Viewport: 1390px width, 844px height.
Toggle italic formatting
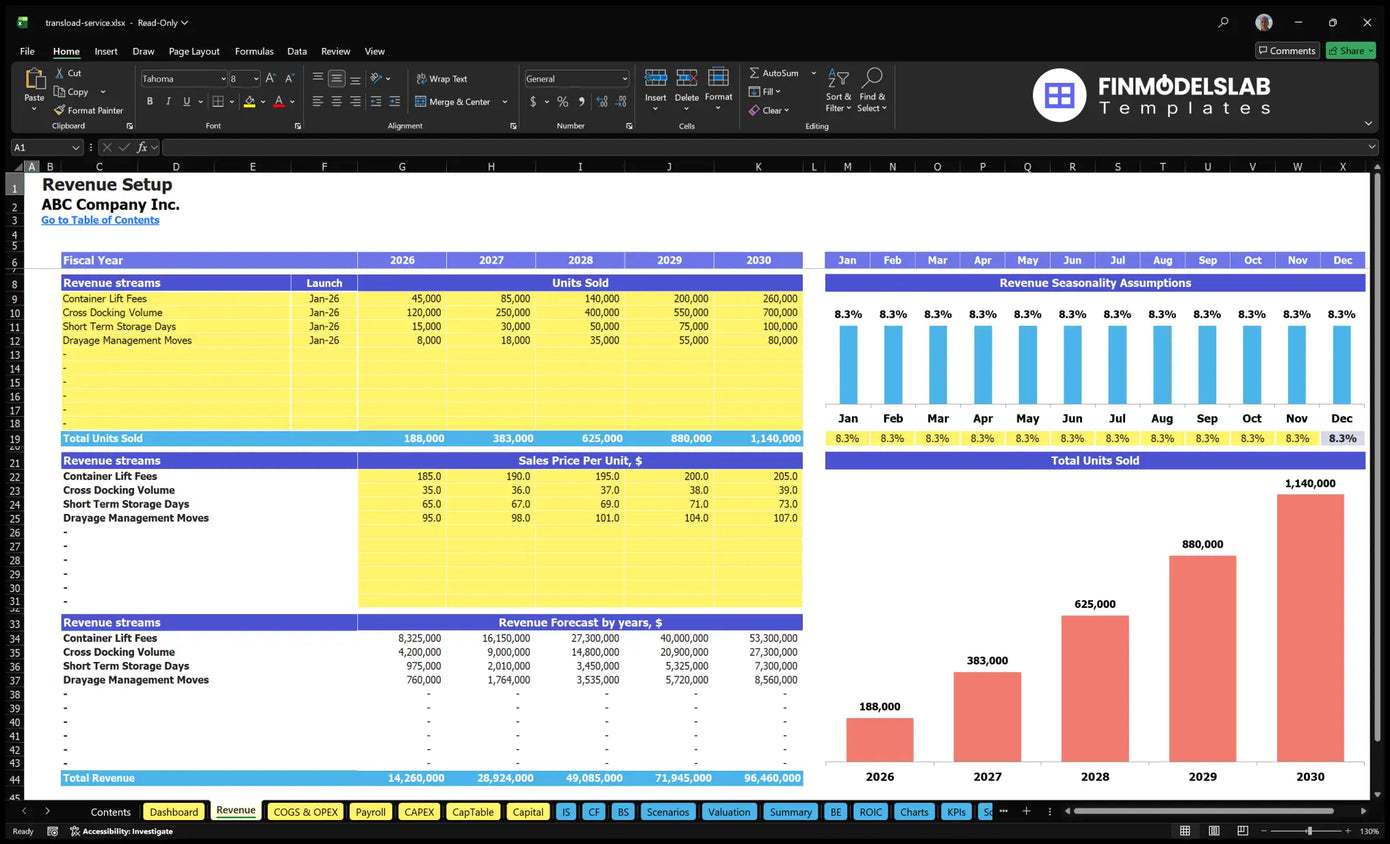coord(168,101)
